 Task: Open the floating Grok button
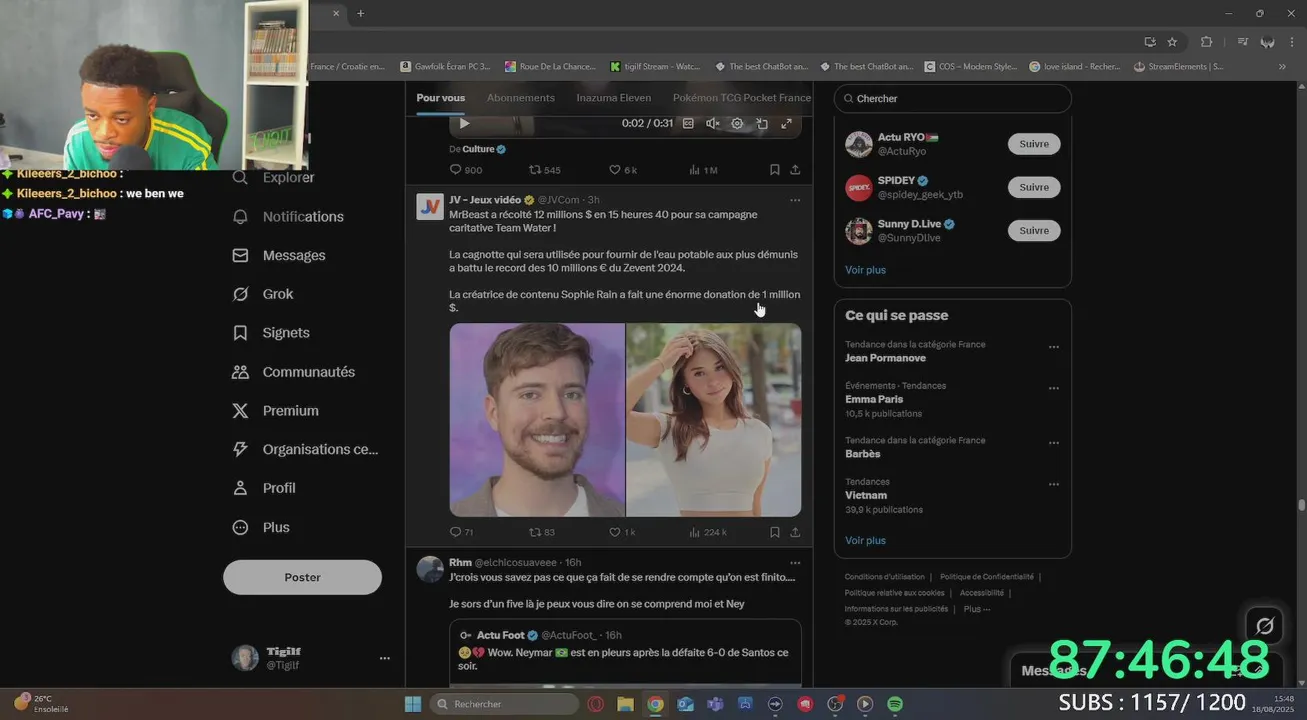[x=1264, y=626]
